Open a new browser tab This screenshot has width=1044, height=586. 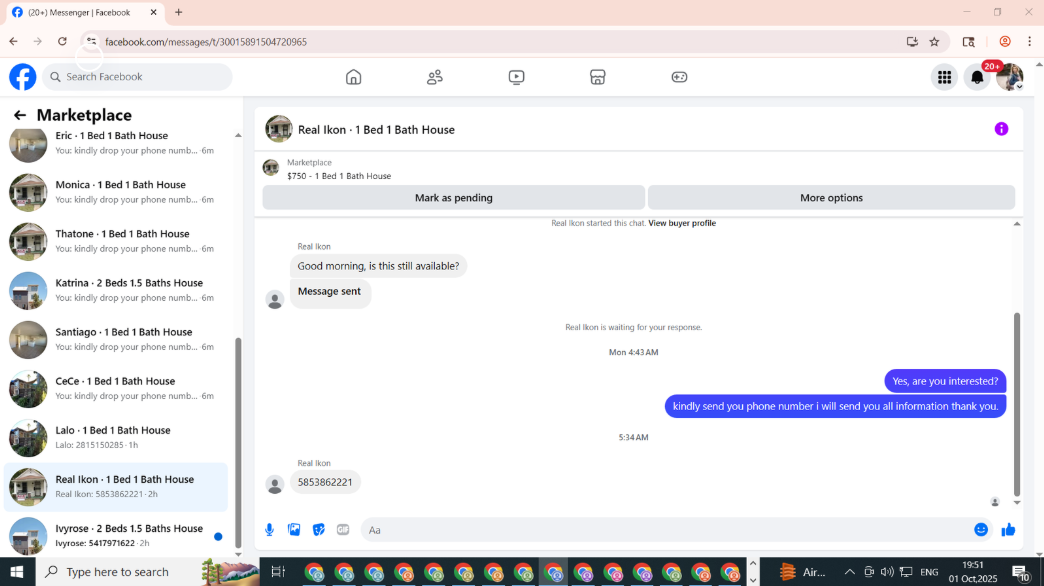[178, 12]
